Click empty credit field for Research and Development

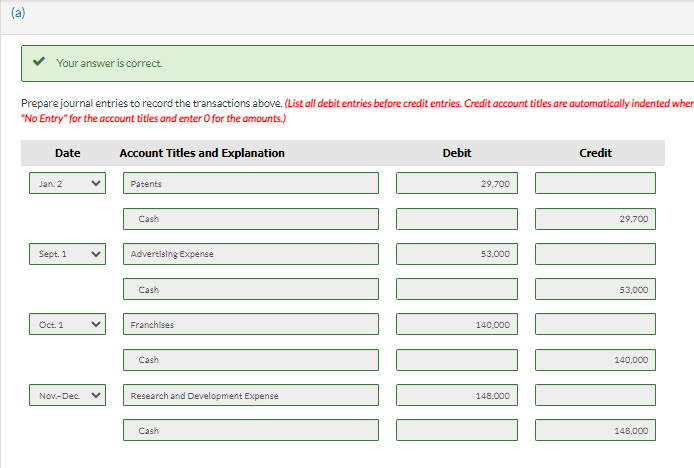(595, 395)
